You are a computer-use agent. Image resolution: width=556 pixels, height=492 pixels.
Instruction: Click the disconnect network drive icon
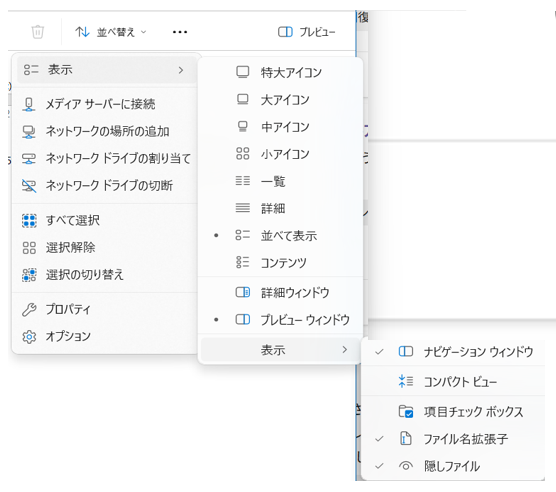coord(29,185)
